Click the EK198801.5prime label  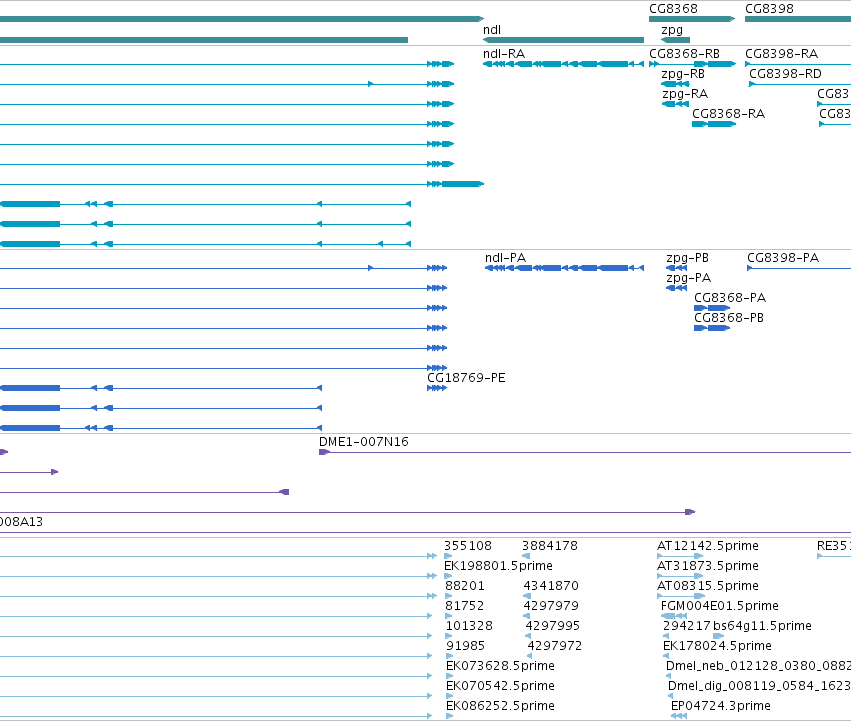(x=498, y=566)
